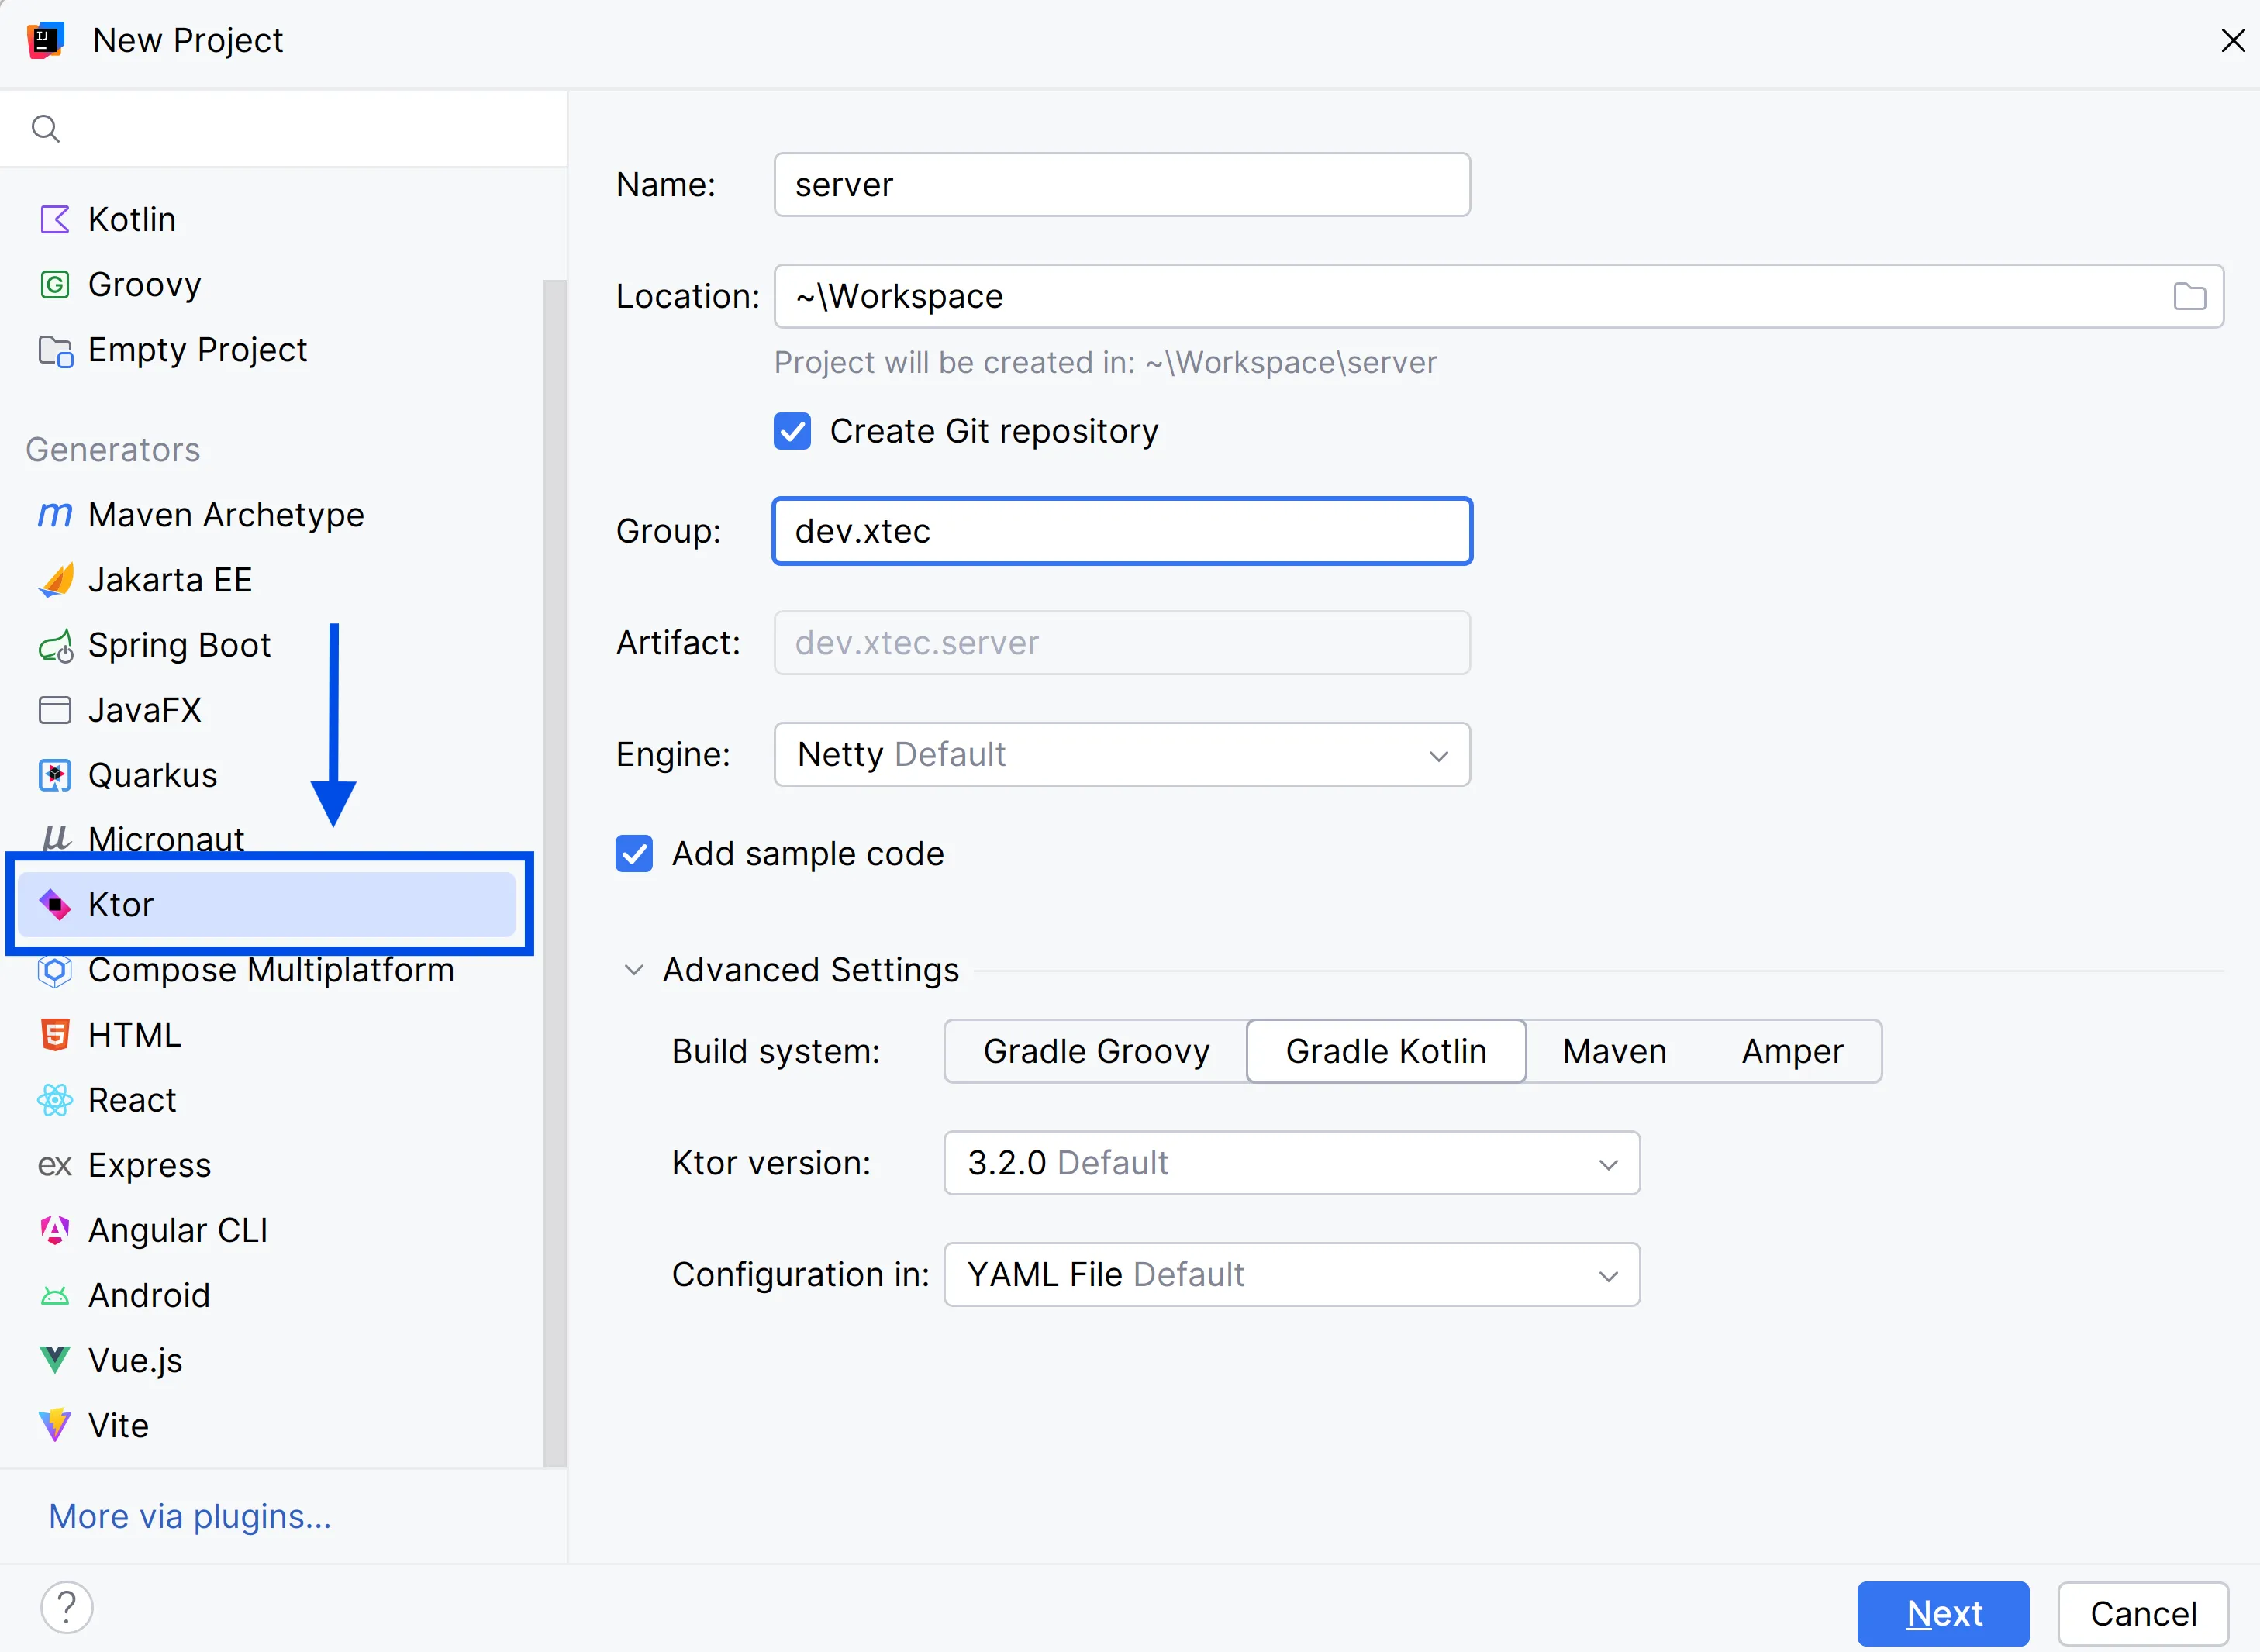Uncheck Create Git repository checkbox
Screen dimensions: 2260x1652
click(792, 431)
